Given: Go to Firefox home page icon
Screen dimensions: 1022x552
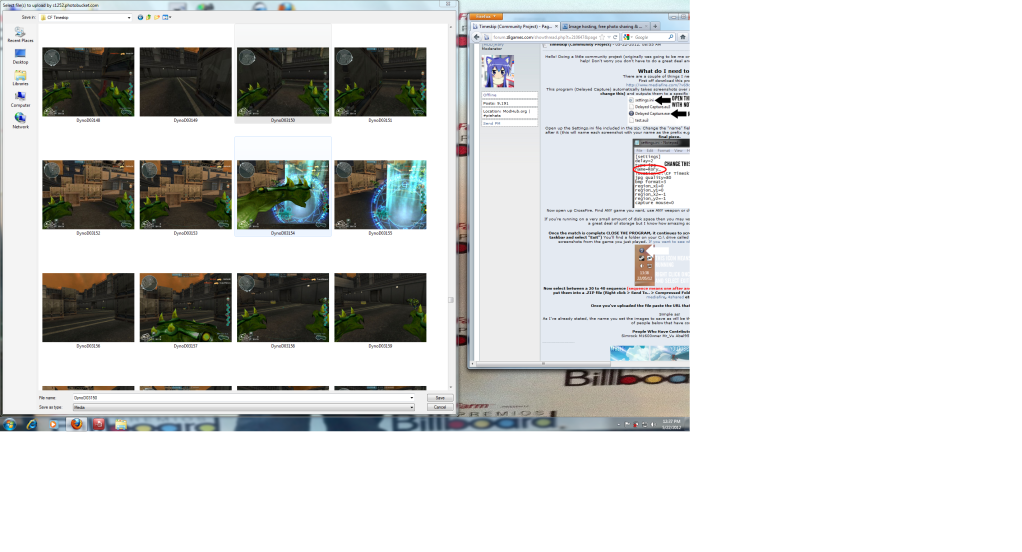Looking at the screenshot, I should (x=682, y=37).
